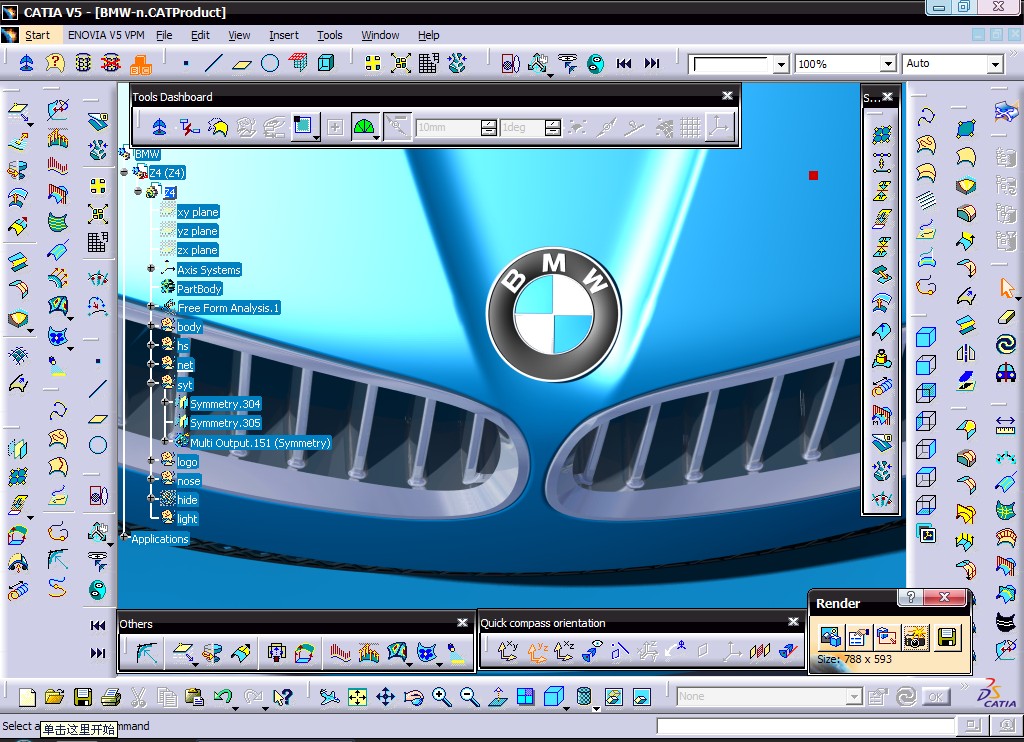Screen dimensions: 1024x742
Task: Flip compass to XY in Quick compass orientation
Action: [x=507, y=651]
